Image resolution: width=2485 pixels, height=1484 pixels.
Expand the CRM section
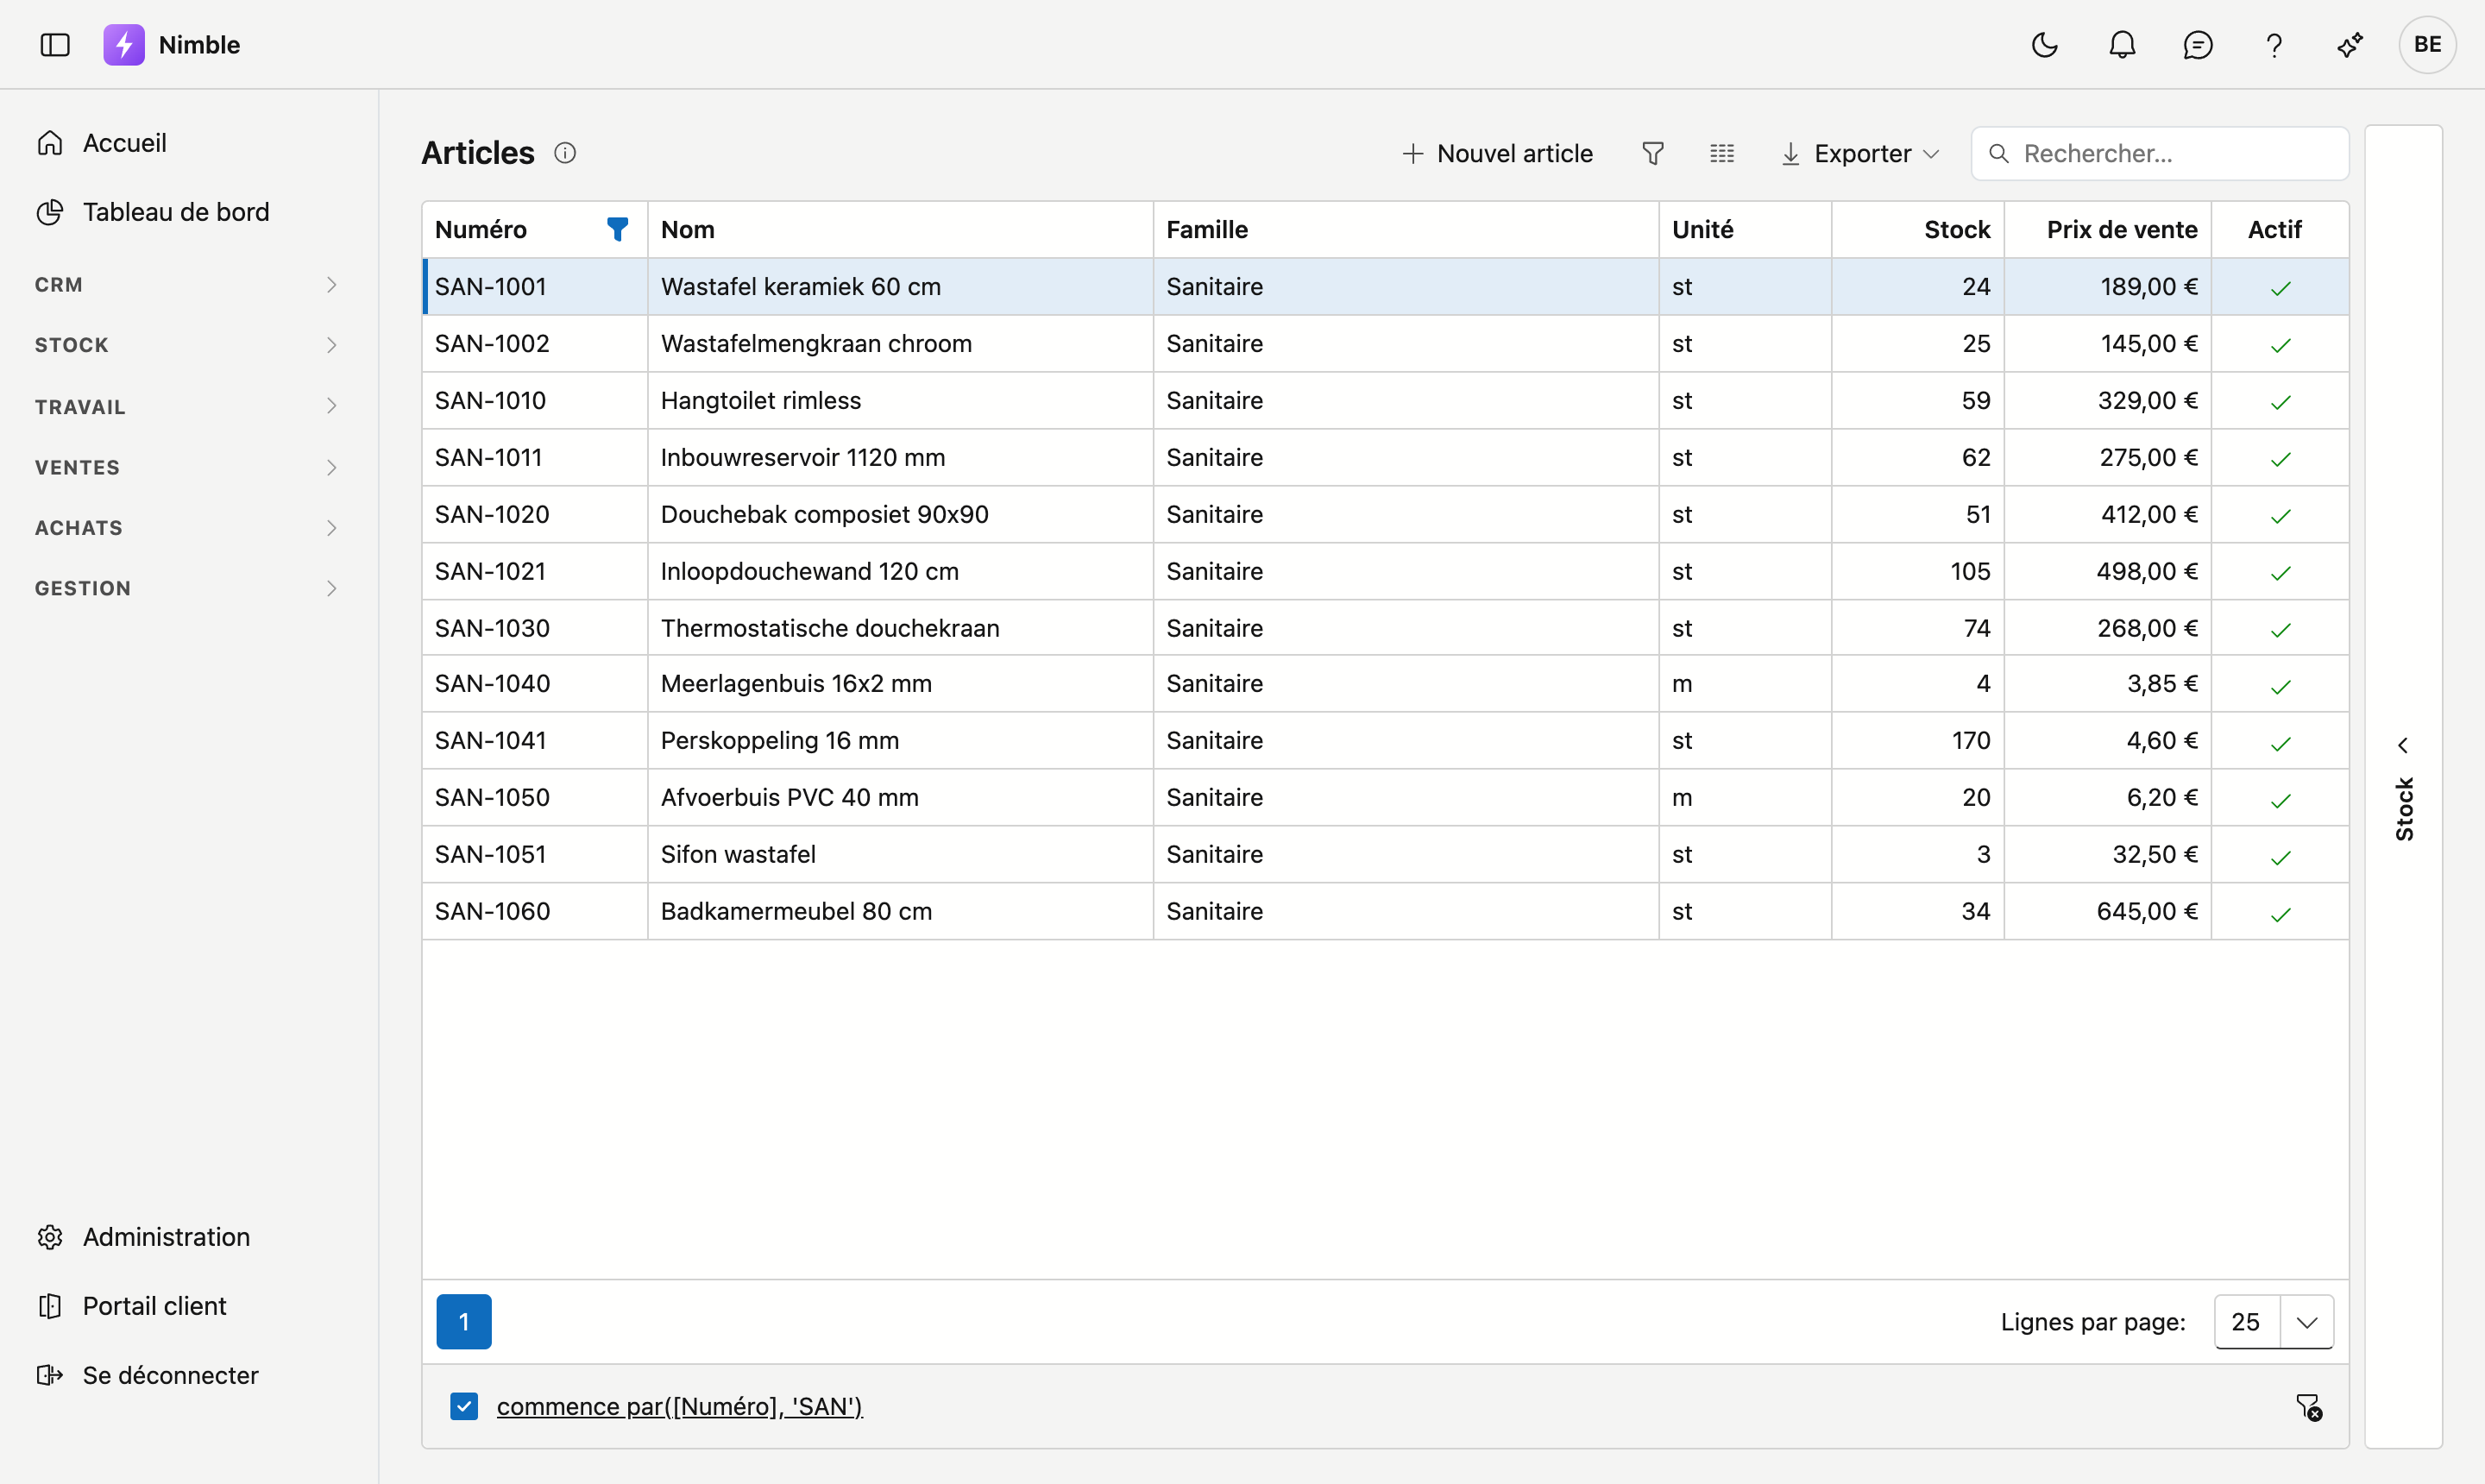click(x=188, y=285)
